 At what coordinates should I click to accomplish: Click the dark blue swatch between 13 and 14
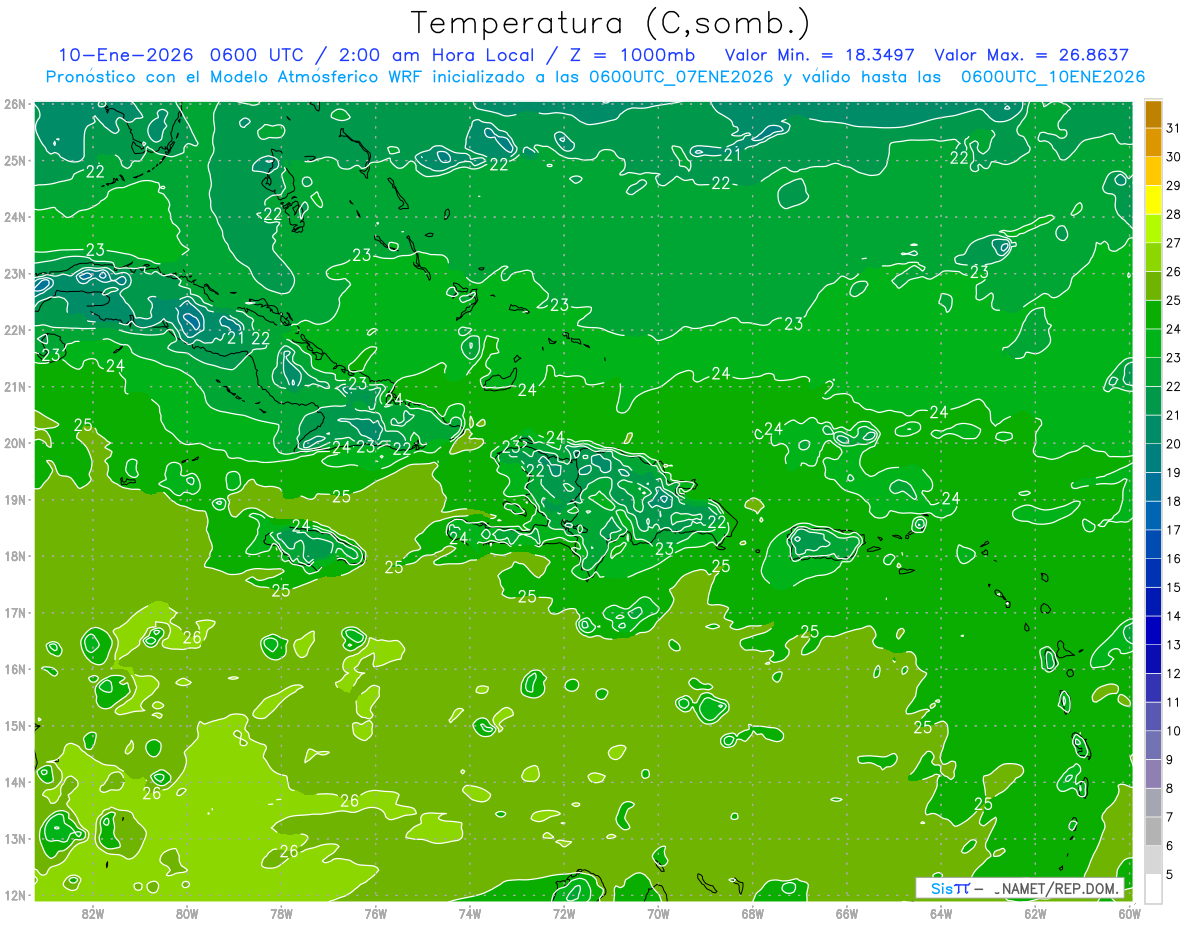[1153, 630]
